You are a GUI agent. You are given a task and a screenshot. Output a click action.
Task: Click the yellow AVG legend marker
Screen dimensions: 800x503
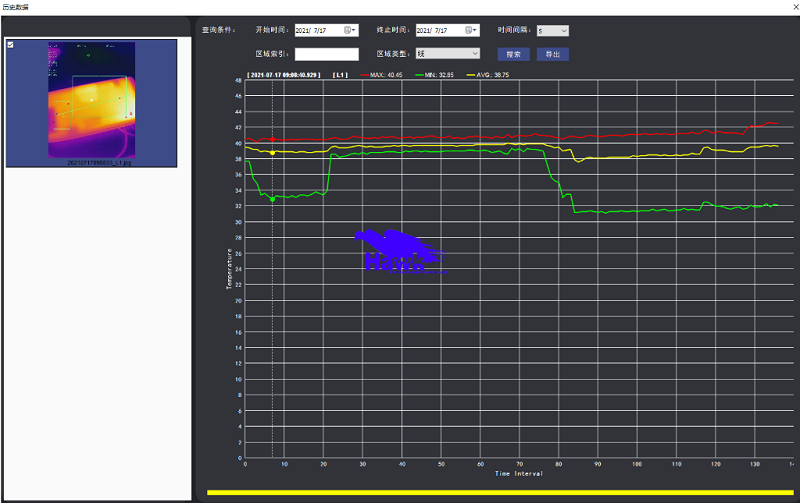click(x=470, y=75)
